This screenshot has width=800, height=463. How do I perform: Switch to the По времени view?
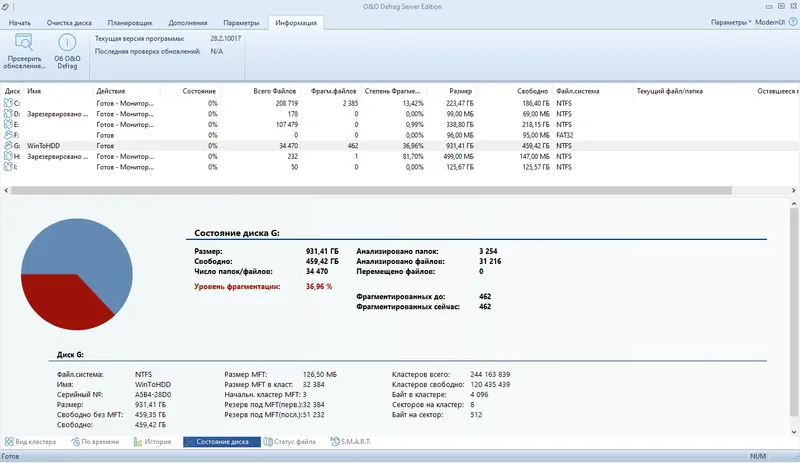95,442
